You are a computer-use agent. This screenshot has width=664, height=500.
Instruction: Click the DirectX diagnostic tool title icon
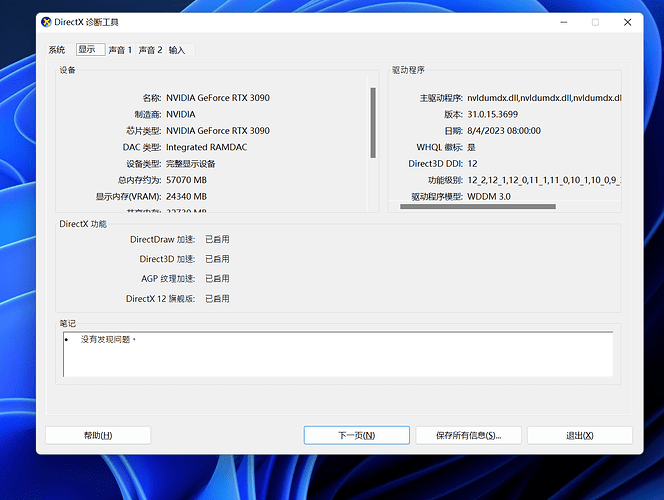click(46, 22)
